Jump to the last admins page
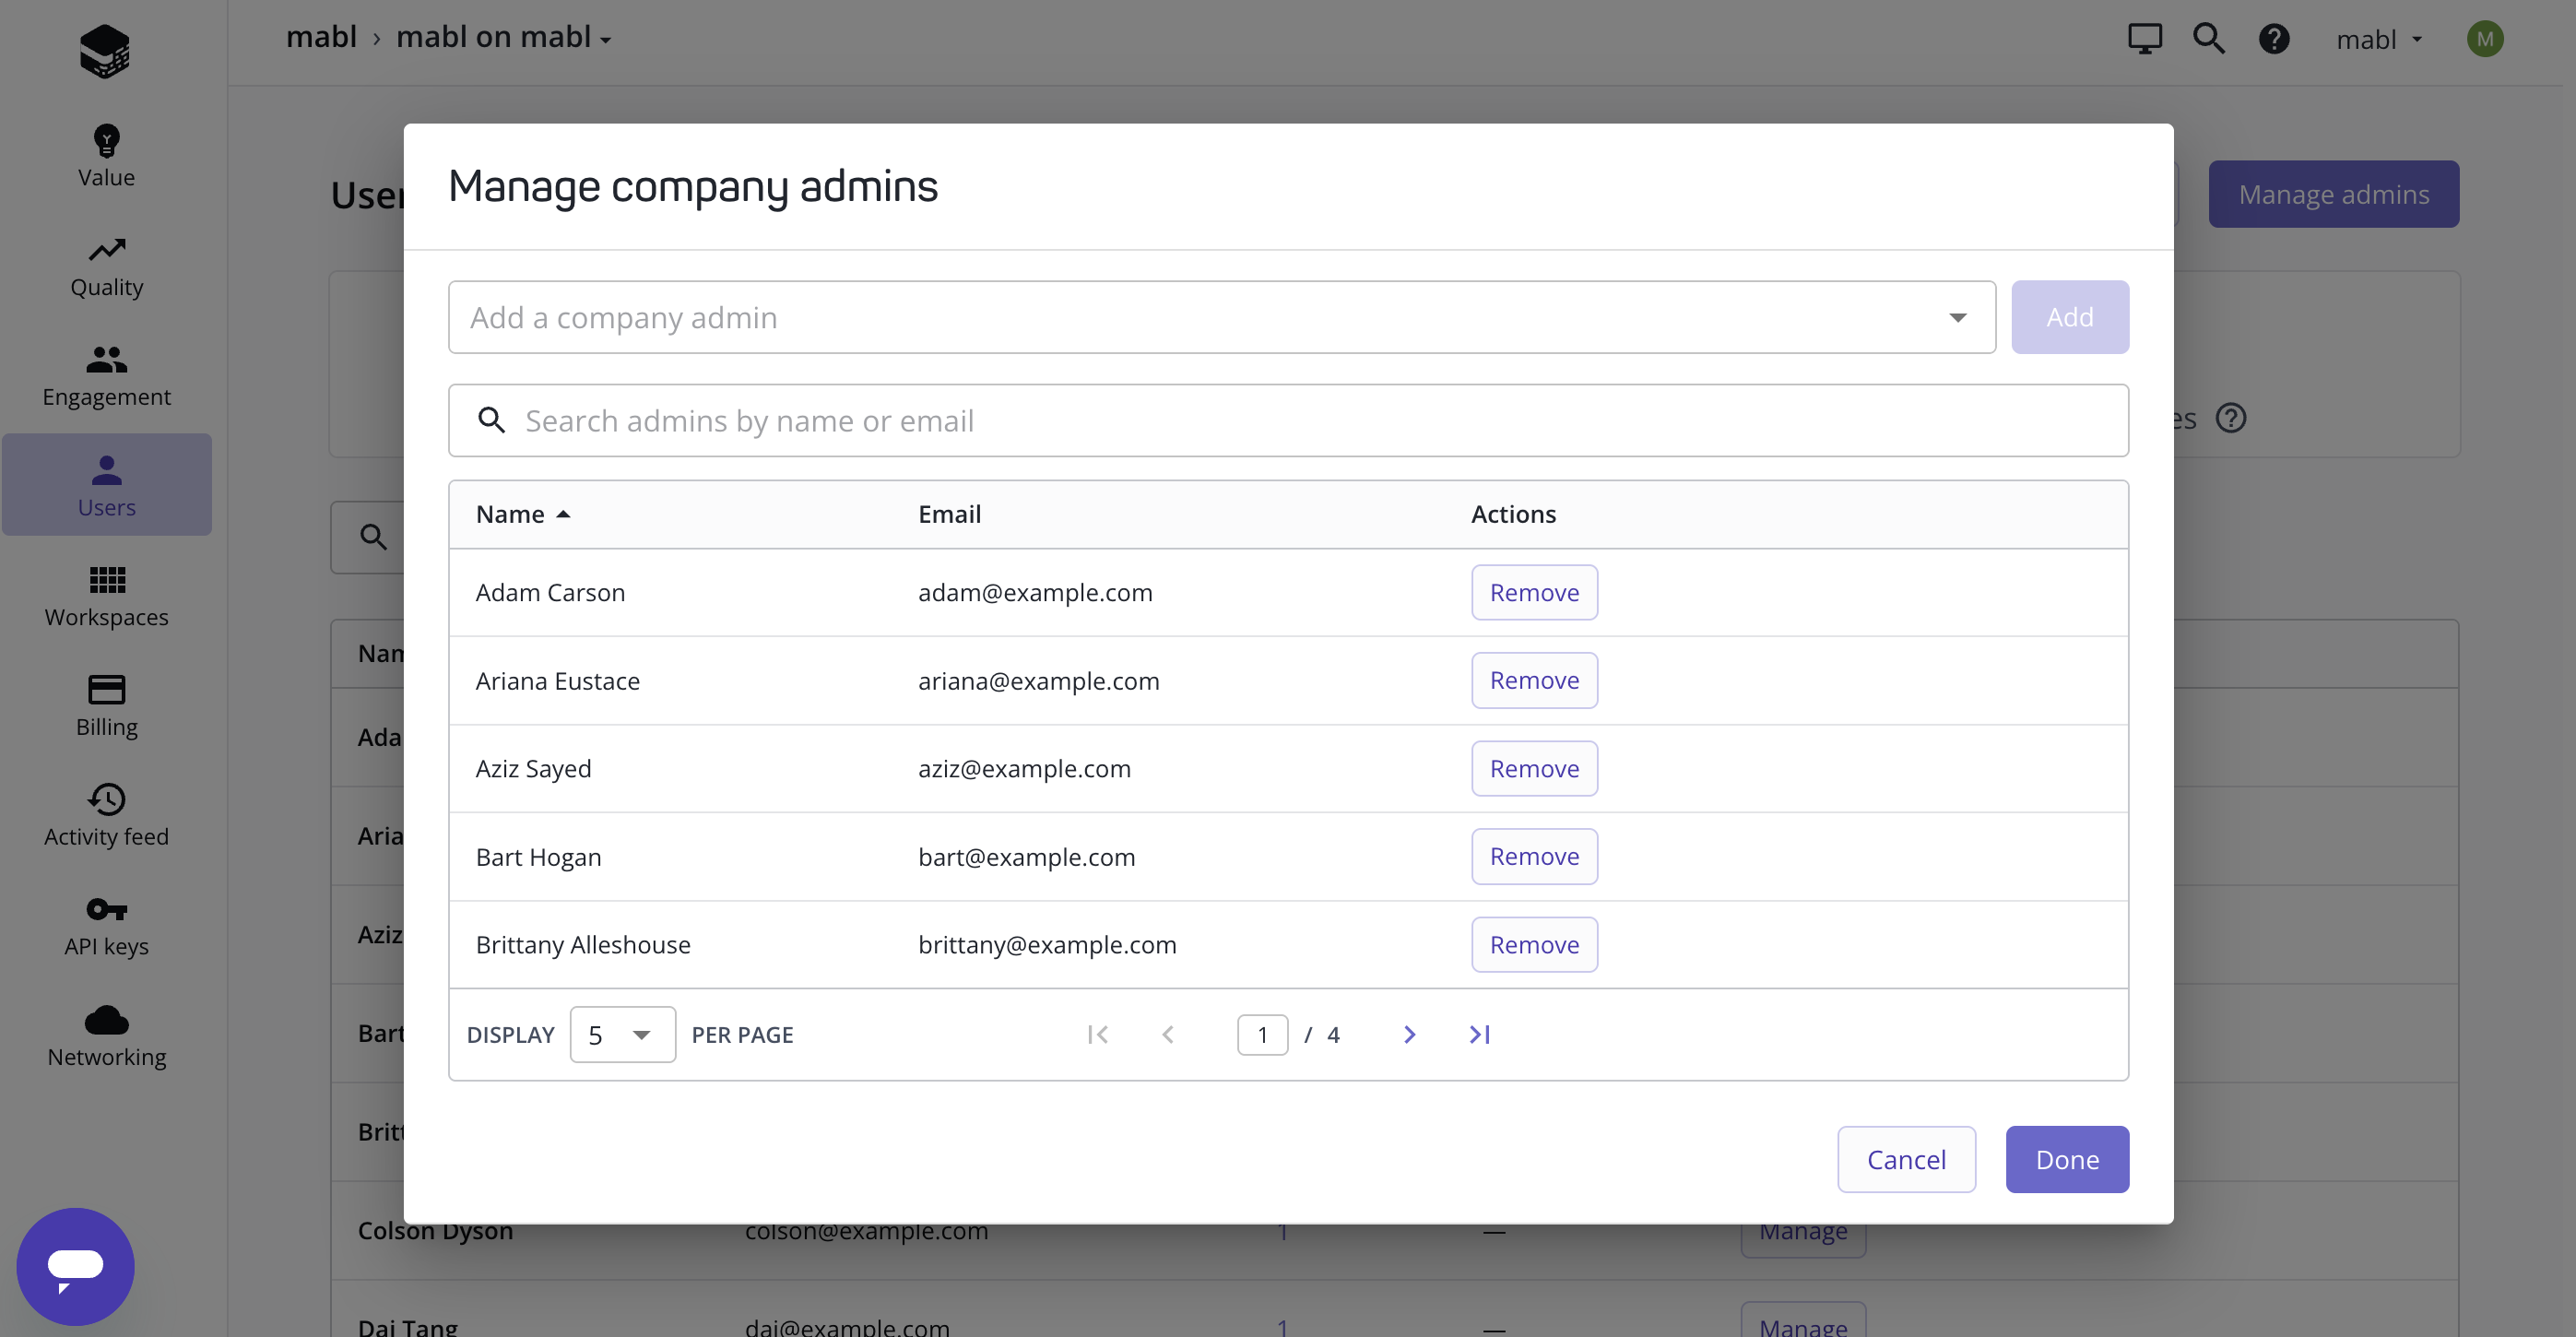This screenshot has width=2576, height=1337. coord(1480,1034)
